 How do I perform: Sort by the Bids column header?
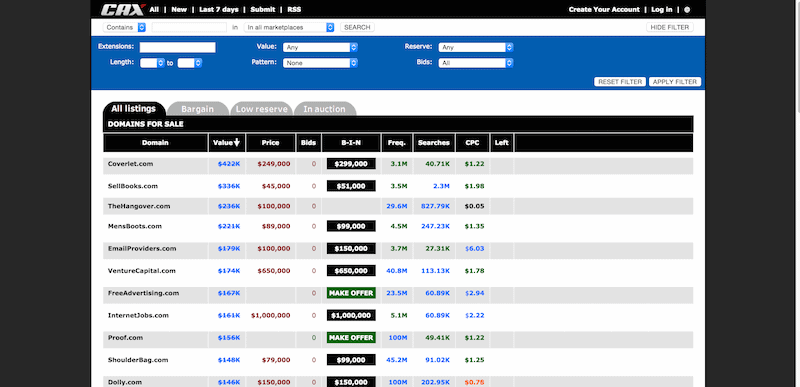click(x=309, y=143)
